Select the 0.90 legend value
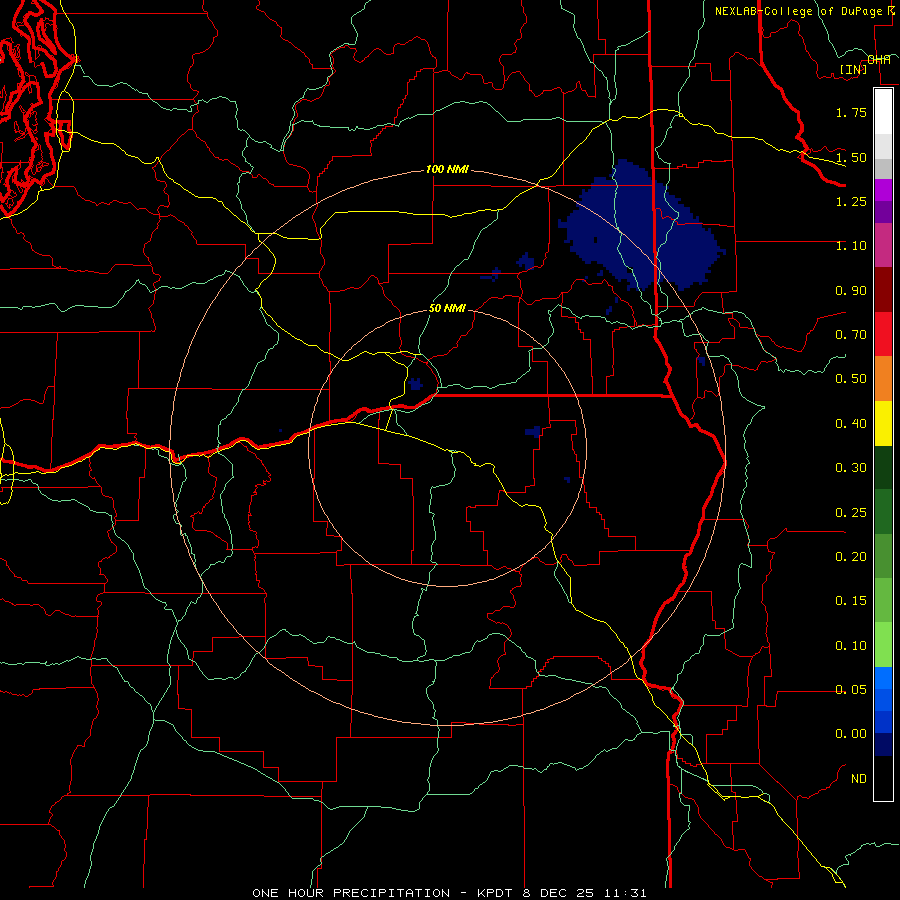Image resolution: width=900 pixels, height=900 pixels. click(851, 290)
